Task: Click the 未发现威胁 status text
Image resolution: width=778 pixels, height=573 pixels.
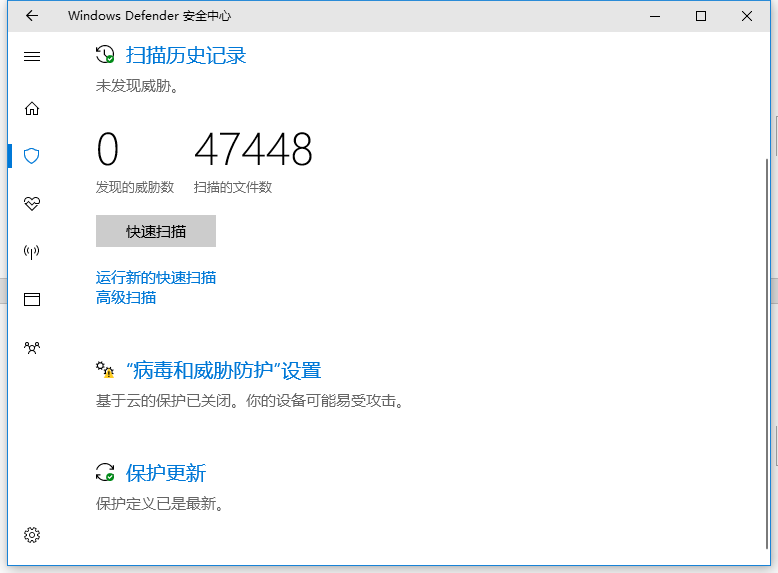Action: tap(137, 86)
